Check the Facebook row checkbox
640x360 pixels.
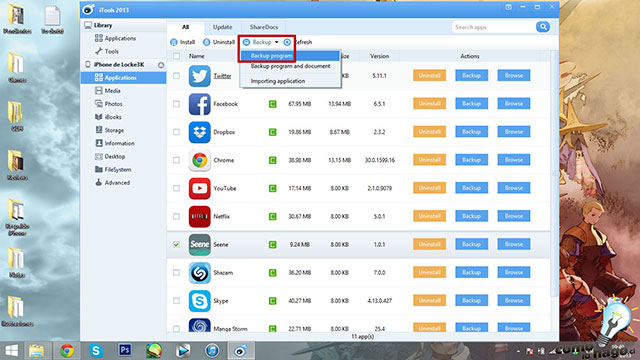pyautogui.click(x=176, y=104)
